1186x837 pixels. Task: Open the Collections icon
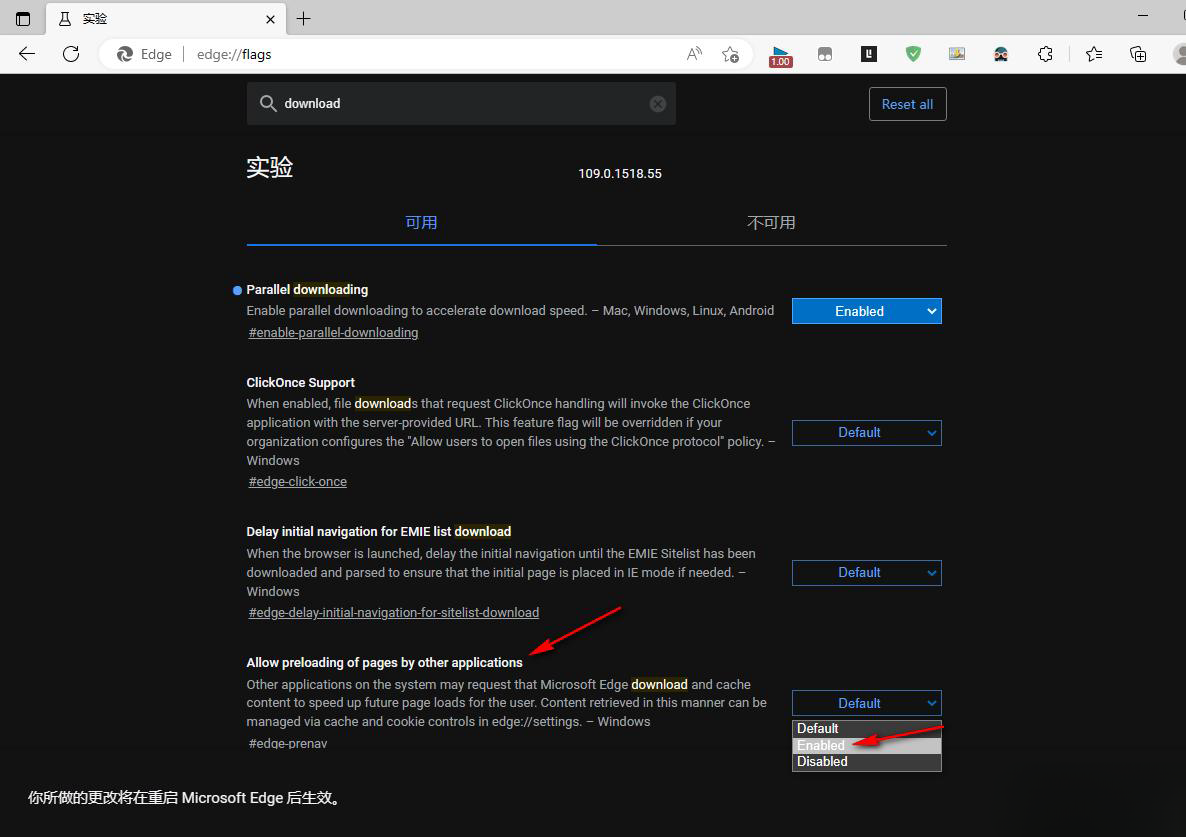1138,54
